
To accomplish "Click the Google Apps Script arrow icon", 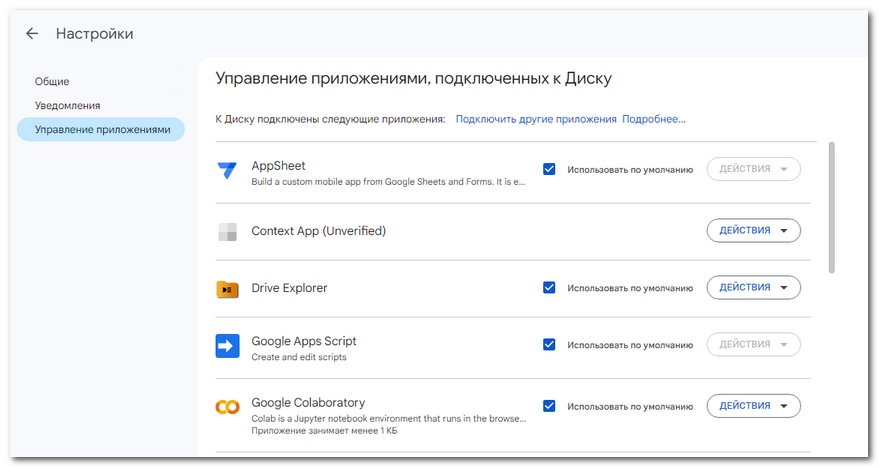I will 227,346.
